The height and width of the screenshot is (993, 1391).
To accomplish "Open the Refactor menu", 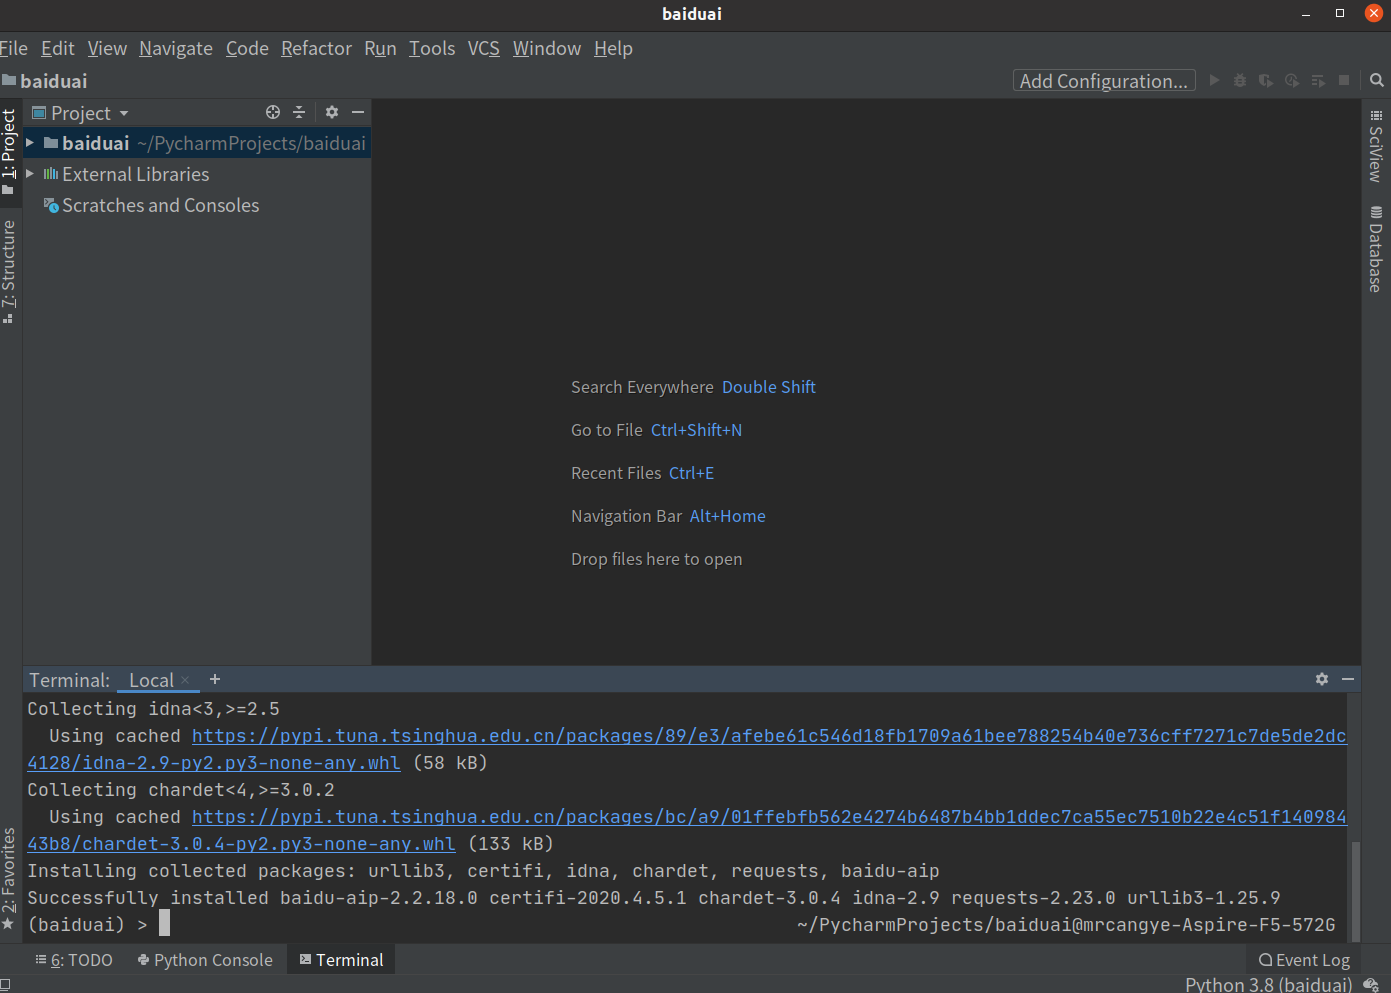I will pos(316,48).
